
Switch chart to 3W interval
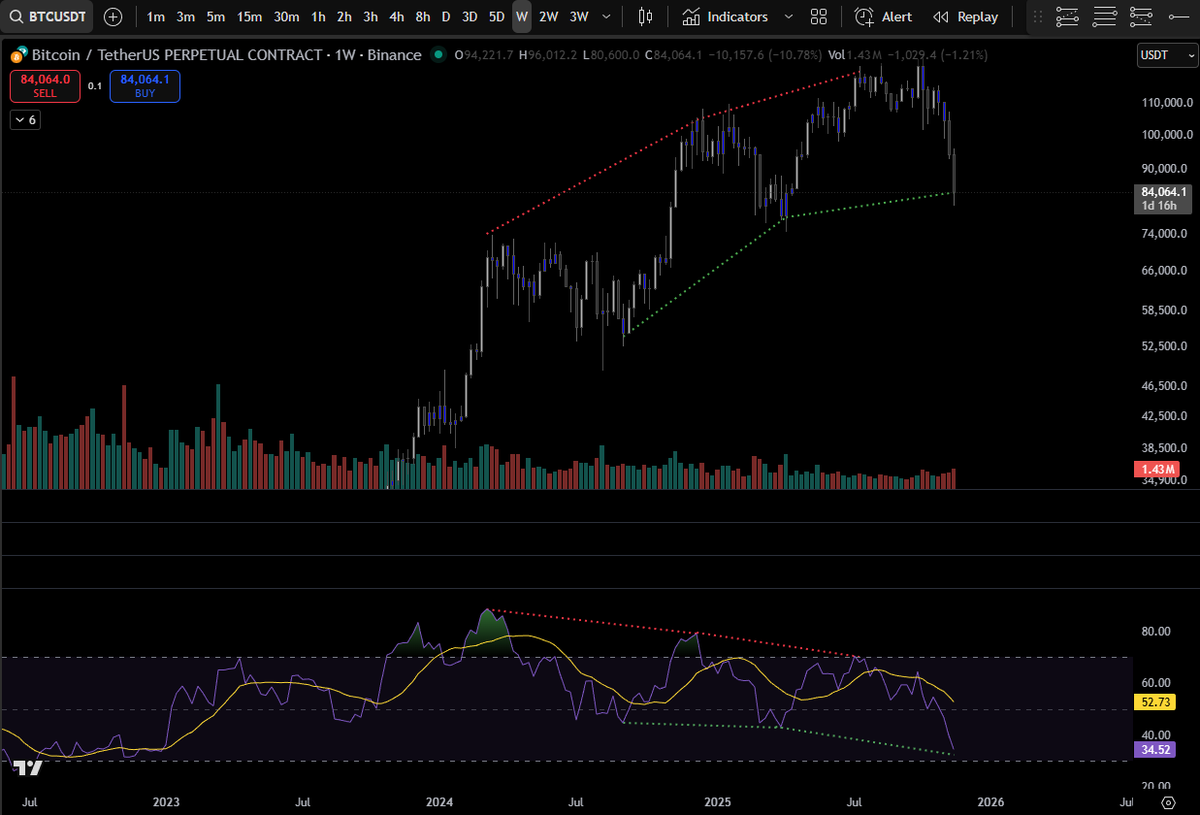coord(579,16)
